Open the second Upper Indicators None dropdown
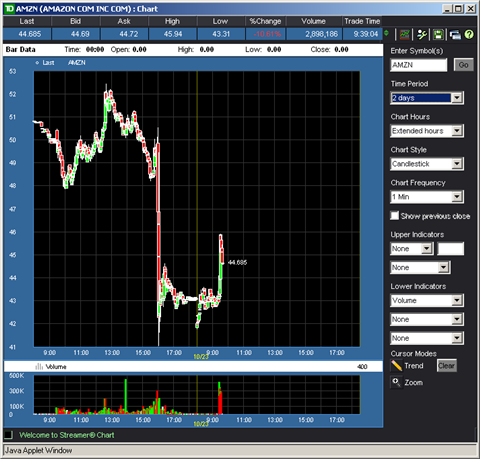 420,267
